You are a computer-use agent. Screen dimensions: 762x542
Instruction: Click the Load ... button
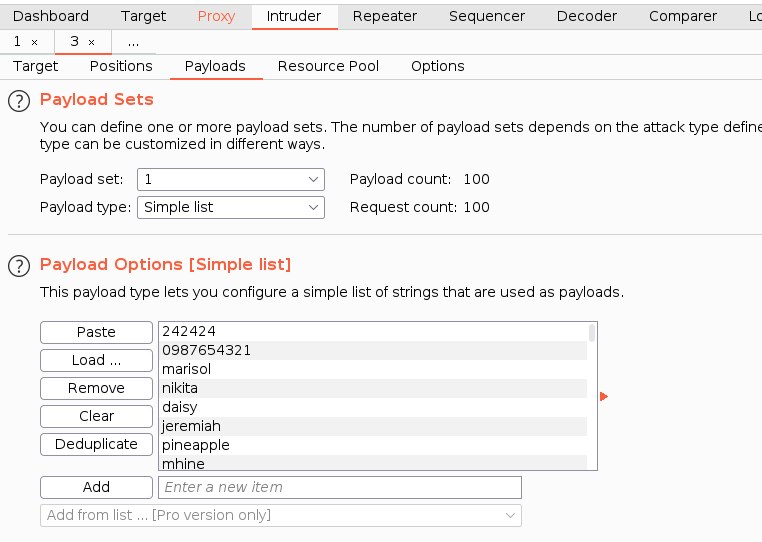(96, 360)
